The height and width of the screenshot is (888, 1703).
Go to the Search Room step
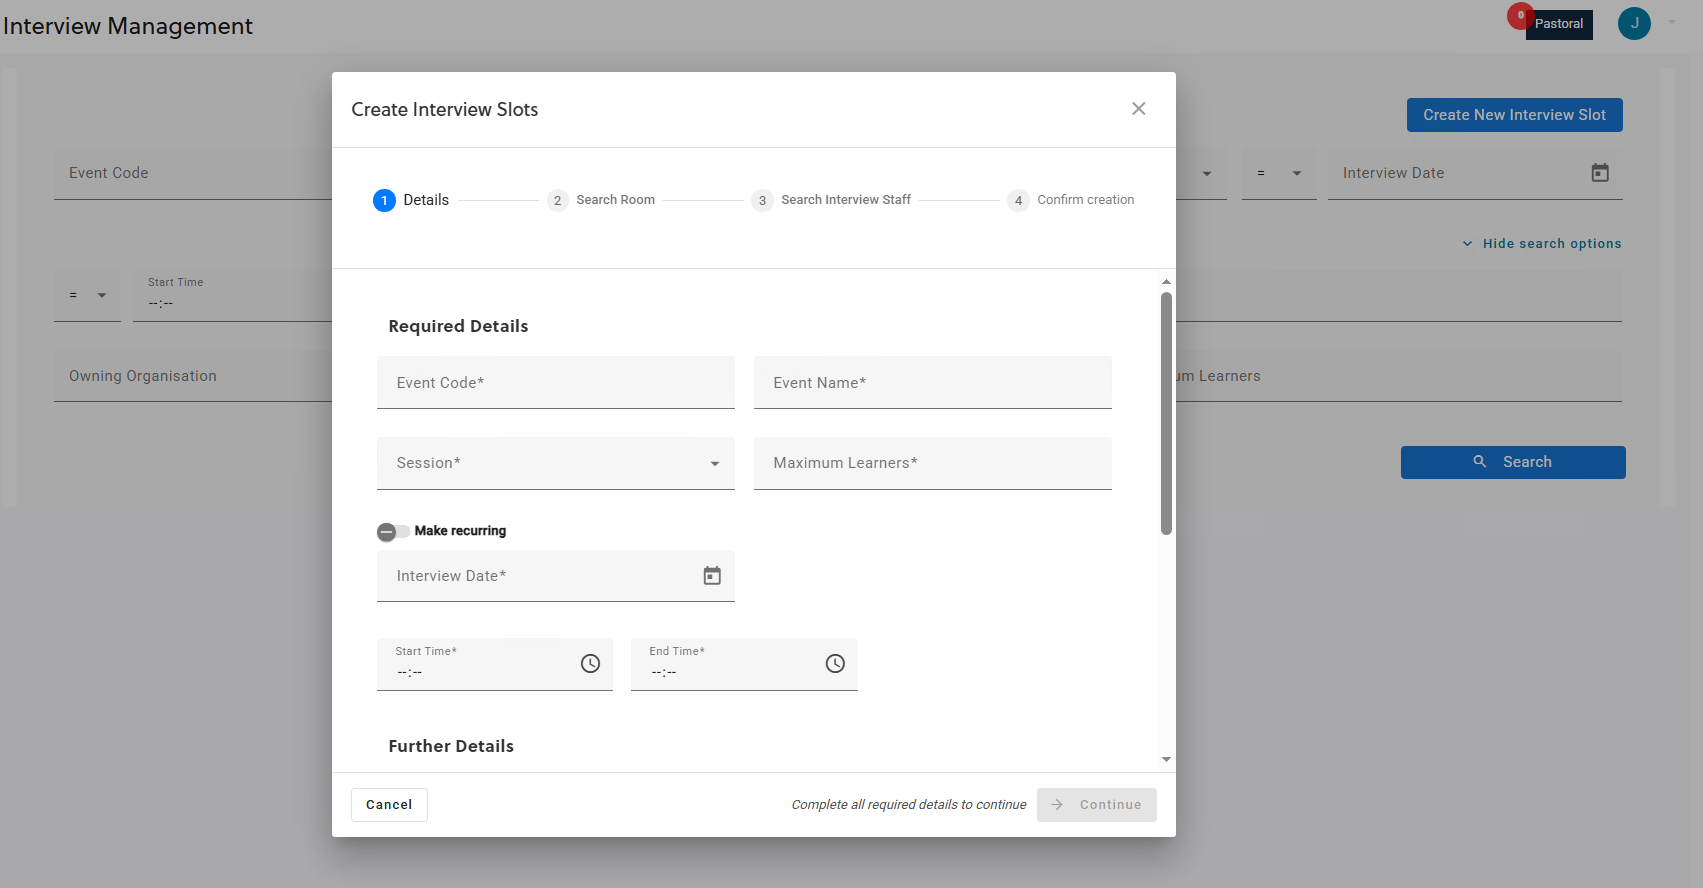click(x=601, y=200)
